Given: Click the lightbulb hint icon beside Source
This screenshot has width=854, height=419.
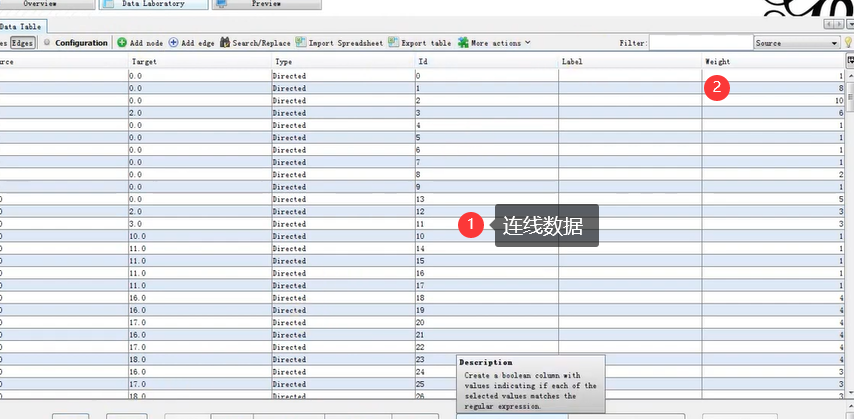Looking at the screenshot, I should [848, 42].
